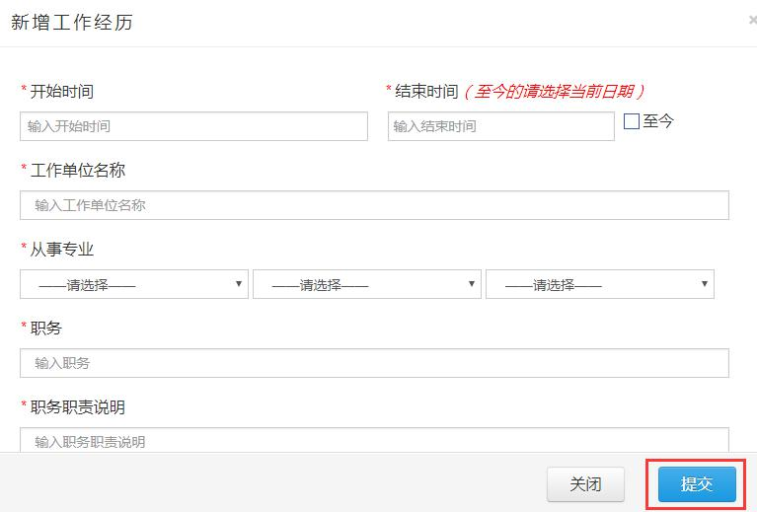Click the 职务职责说明 text area
The image size is (757, 512).
(x=374, y=440)
